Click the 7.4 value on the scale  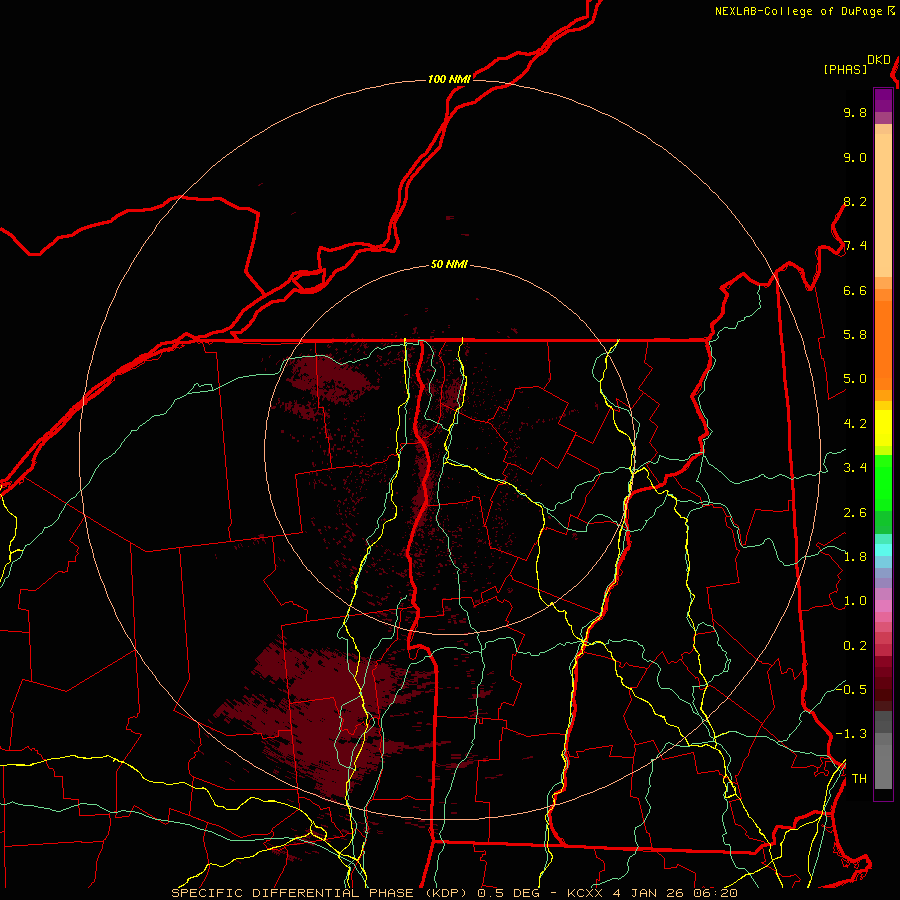click(x=855, y=246)
